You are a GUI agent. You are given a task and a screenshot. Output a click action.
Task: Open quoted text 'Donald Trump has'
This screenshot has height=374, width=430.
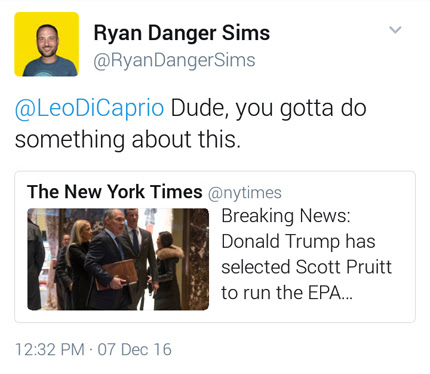298,242
